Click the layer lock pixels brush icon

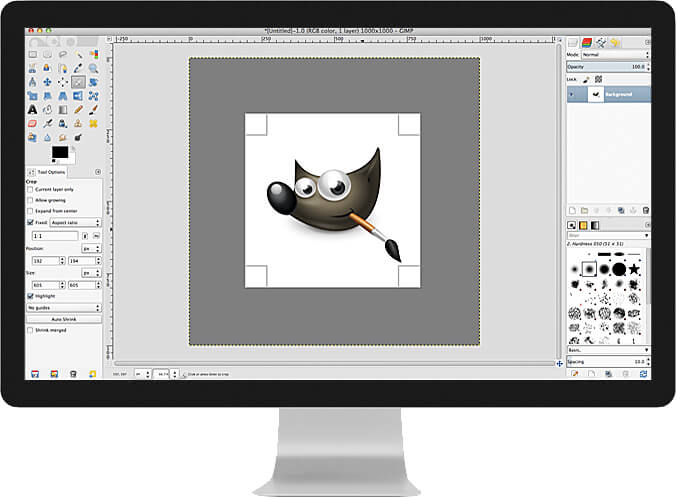tap(586, 79)
